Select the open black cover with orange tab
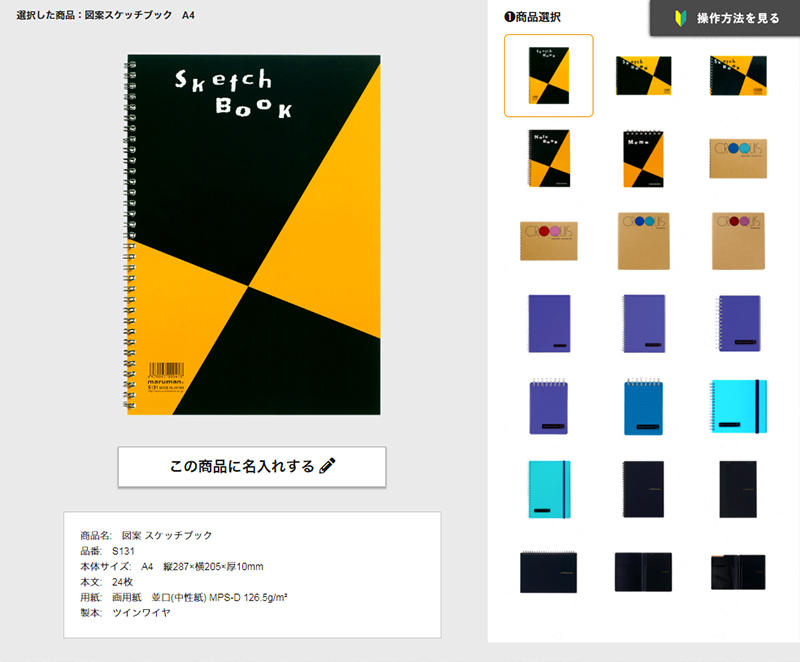 (x=738, y=571)
